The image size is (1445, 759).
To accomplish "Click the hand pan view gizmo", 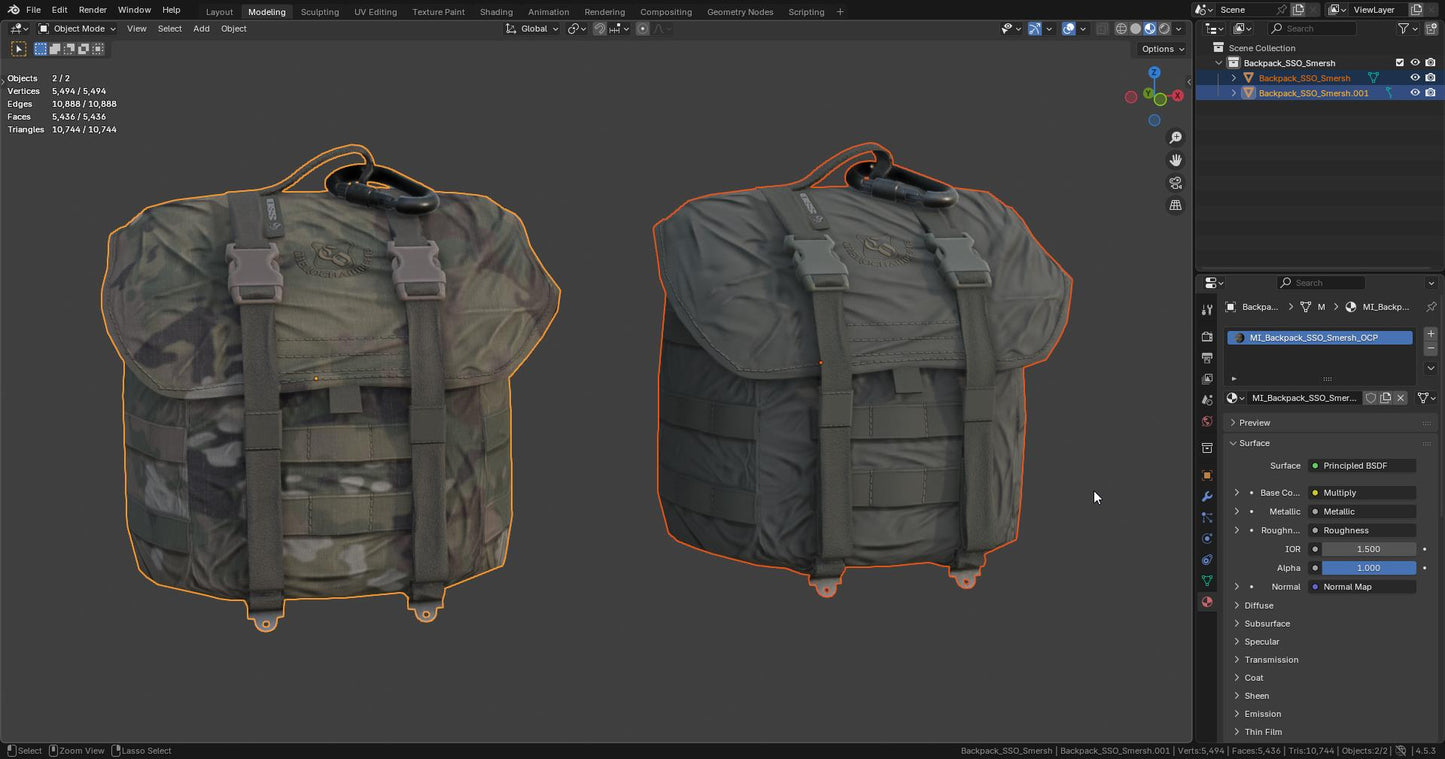I will [x=1176, y=160].
